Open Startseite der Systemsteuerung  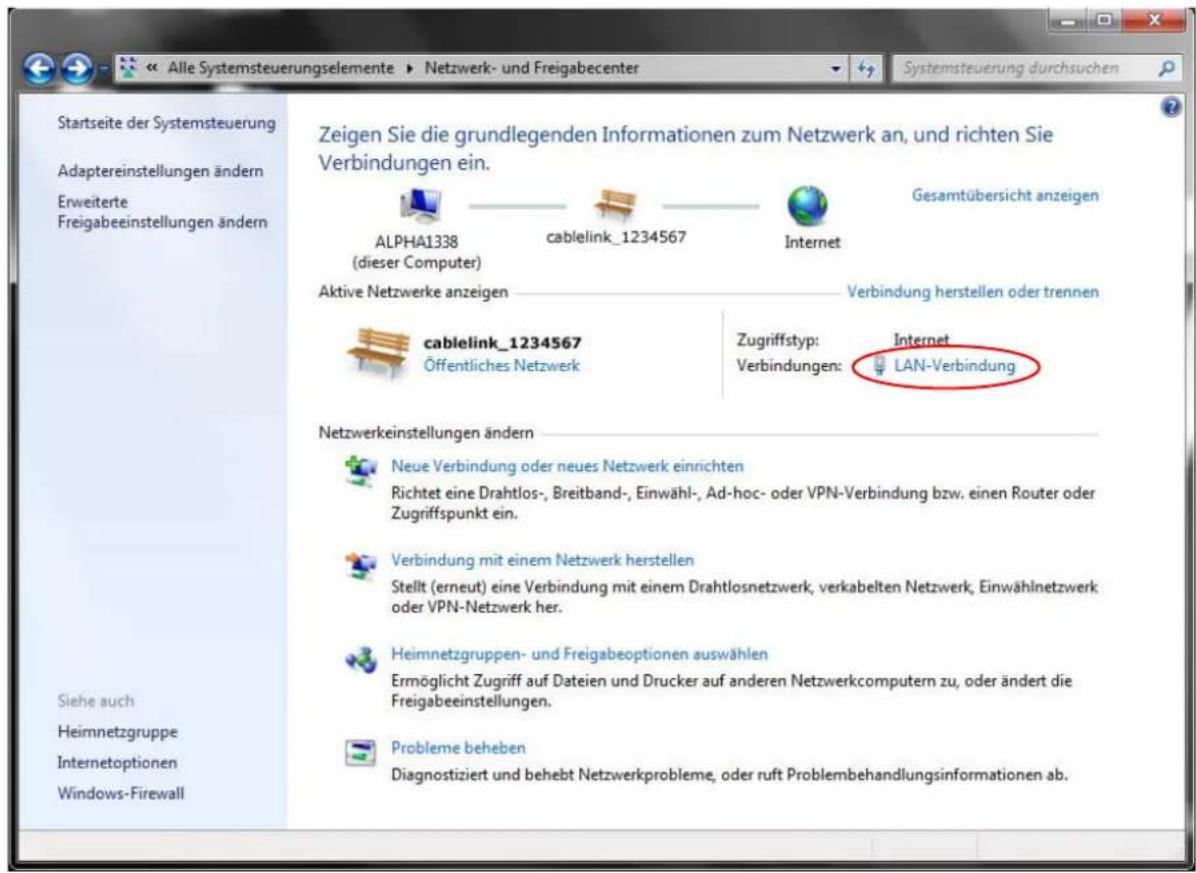(167, 123)
